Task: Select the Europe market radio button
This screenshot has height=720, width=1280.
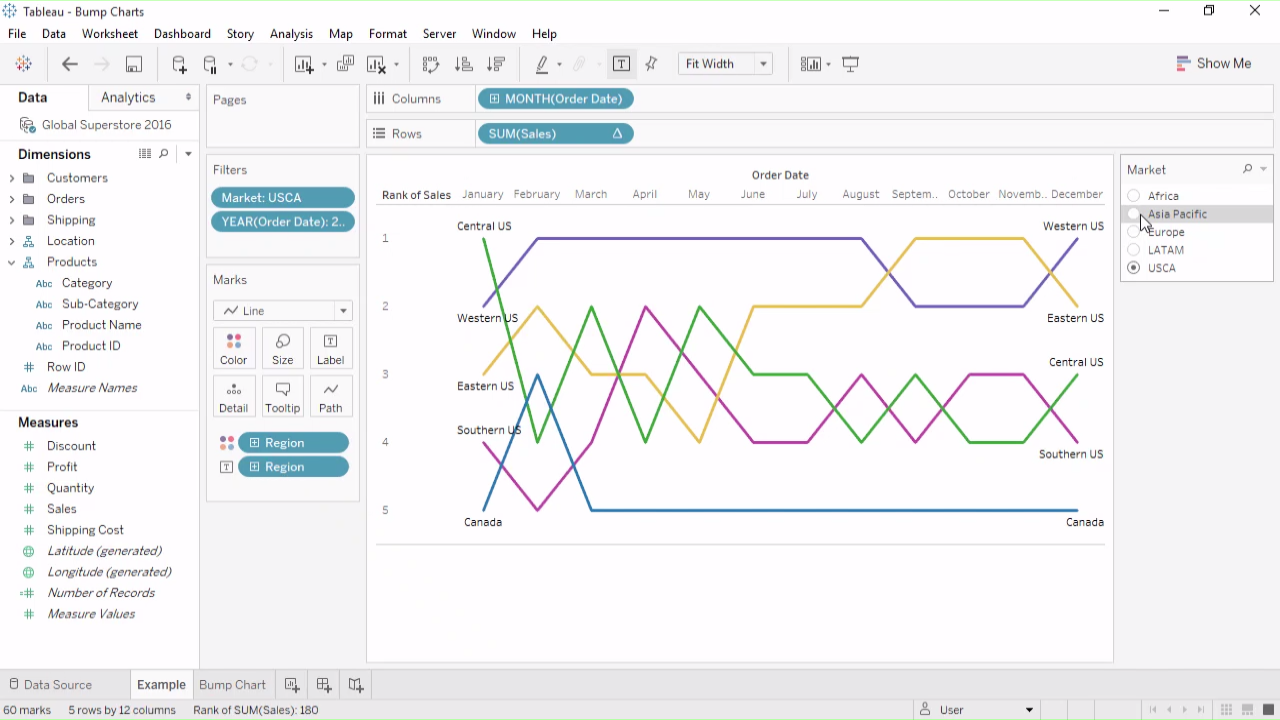Action: (x=1133, y=232)
